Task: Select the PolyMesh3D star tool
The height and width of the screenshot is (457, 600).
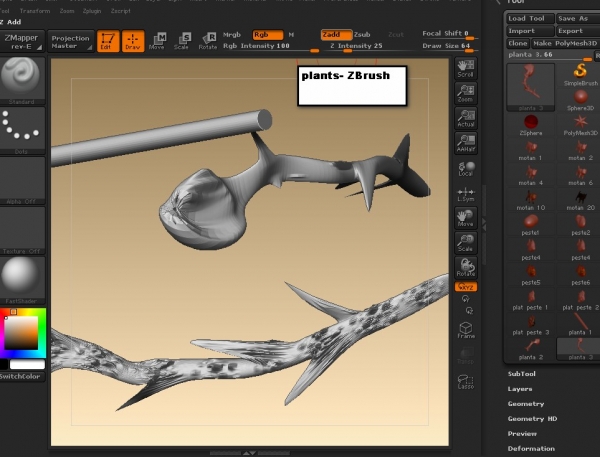Action: click(x=580, y=125)
